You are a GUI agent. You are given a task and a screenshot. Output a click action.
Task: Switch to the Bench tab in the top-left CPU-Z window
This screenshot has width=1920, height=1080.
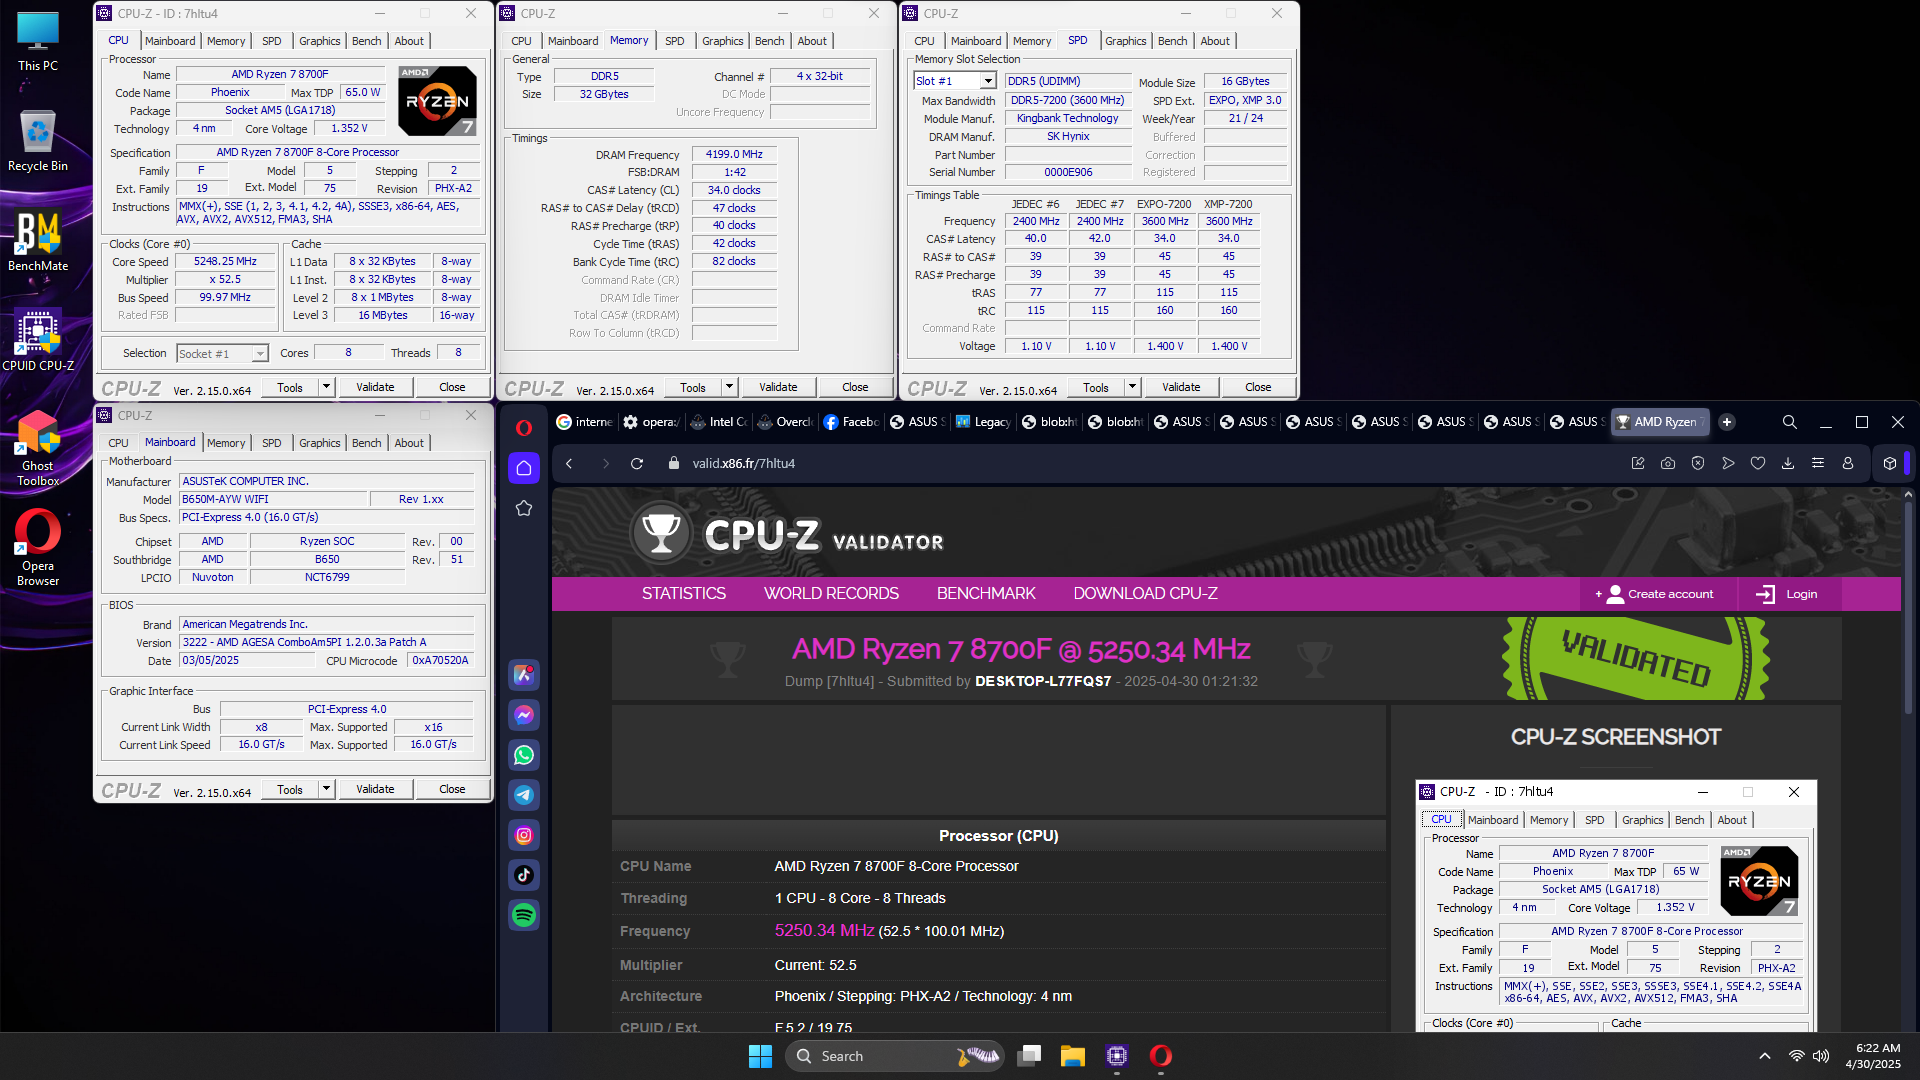tap(367, 41)
